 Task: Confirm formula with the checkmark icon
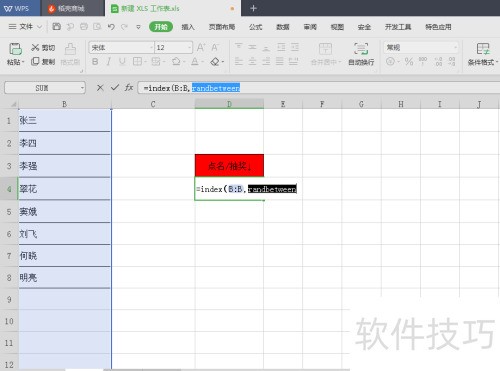tap(115, 88)
